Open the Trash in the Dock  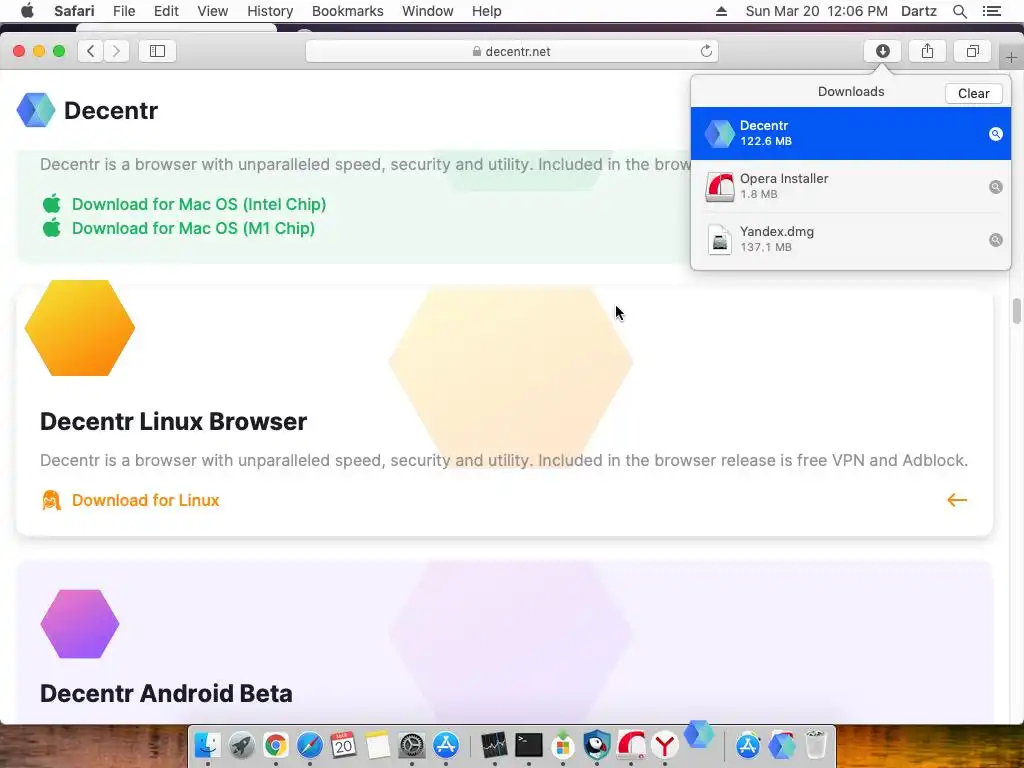tap(816, 745)
